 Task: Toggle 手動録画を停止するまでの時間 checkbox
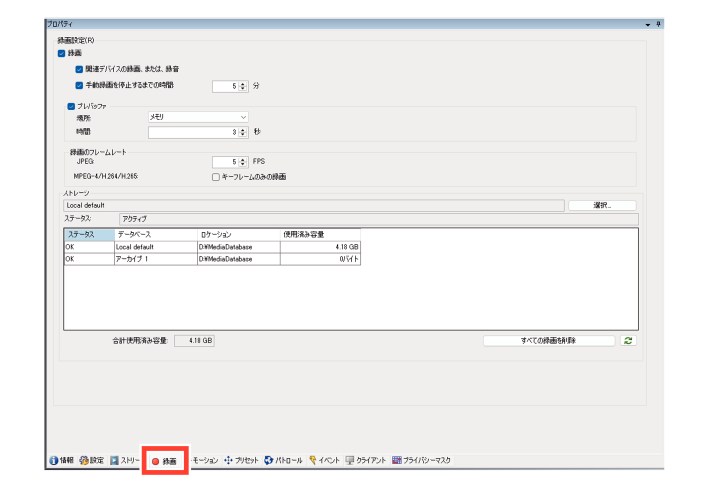[x=79, y=85]
